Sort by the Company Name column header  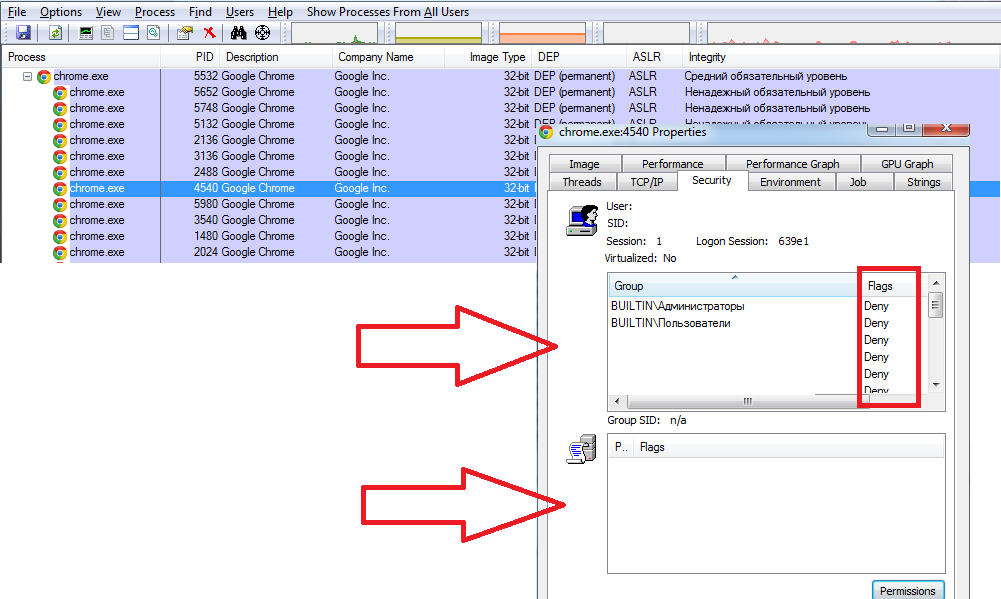coord(388,57)
